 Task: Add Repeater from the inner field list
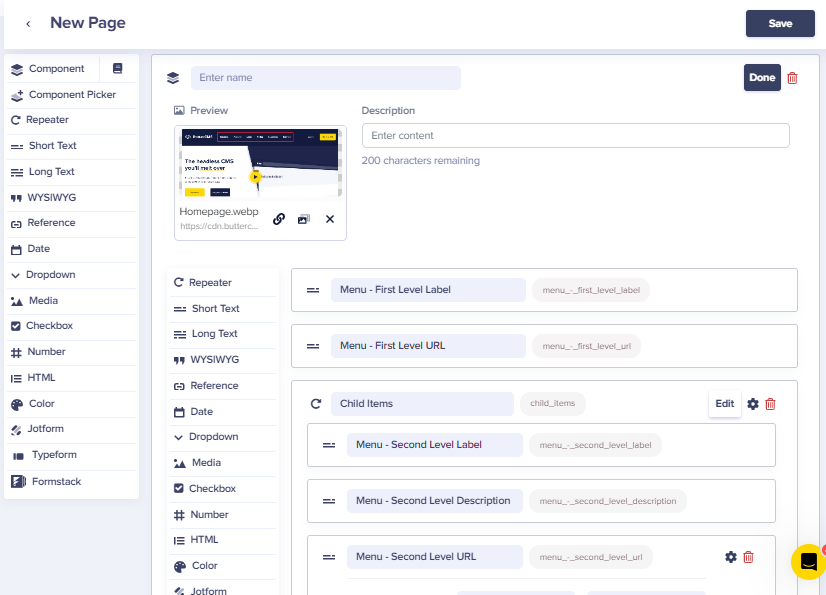click(223, 283)
